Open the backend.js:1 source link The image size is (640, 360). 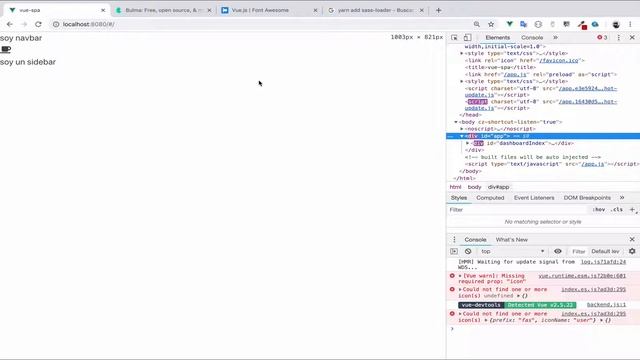[606, 305]
